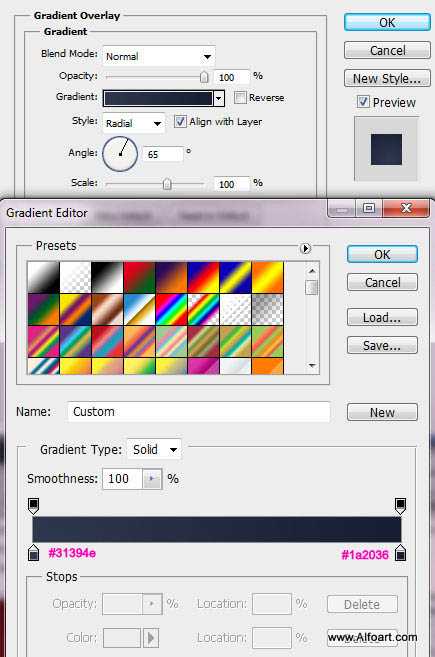Click the presets scrollbar down arrow
The image size is (435, 657).
coord(312,365)
